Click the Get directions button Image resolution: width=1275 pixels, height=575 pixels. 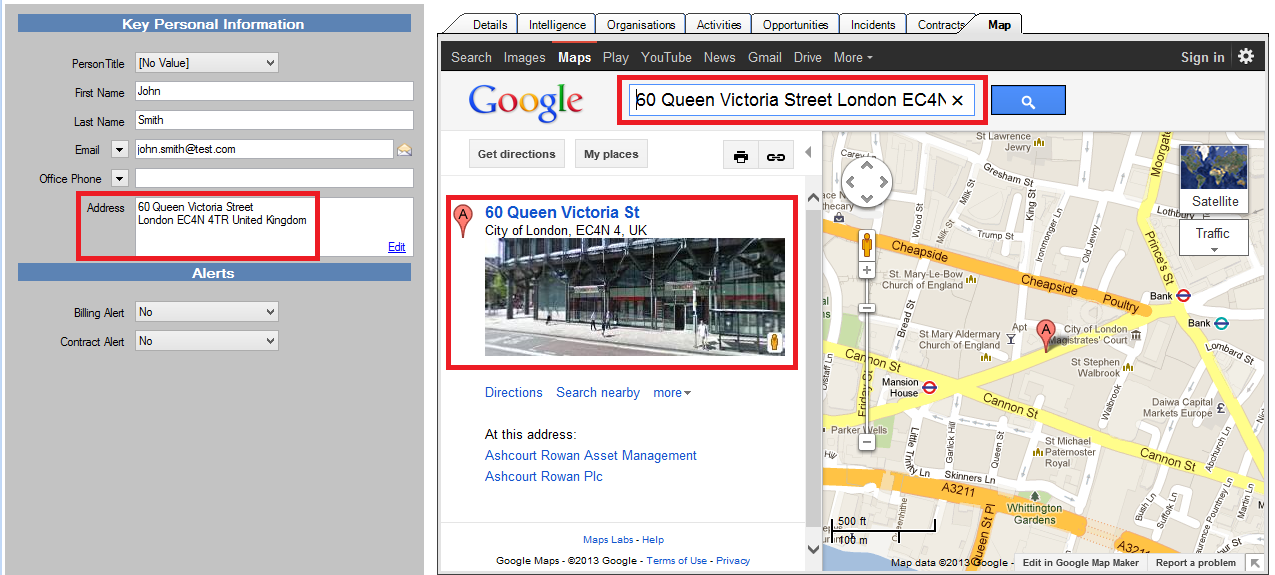(x=516, y=154)
